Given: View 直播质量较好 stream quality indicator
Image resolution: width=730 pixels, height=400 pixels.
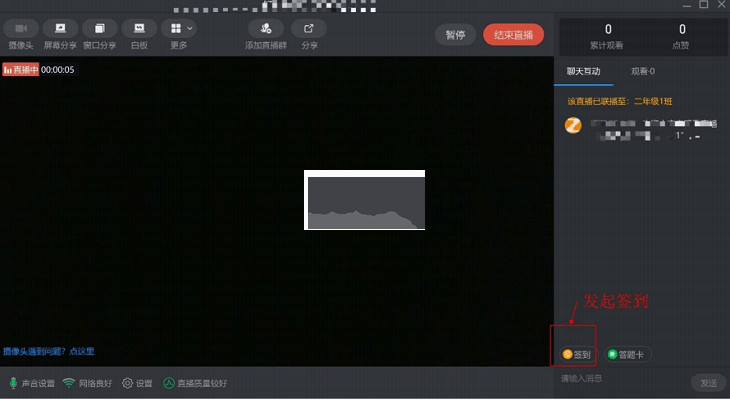Looking at the screenshot, I should [195, 383].
